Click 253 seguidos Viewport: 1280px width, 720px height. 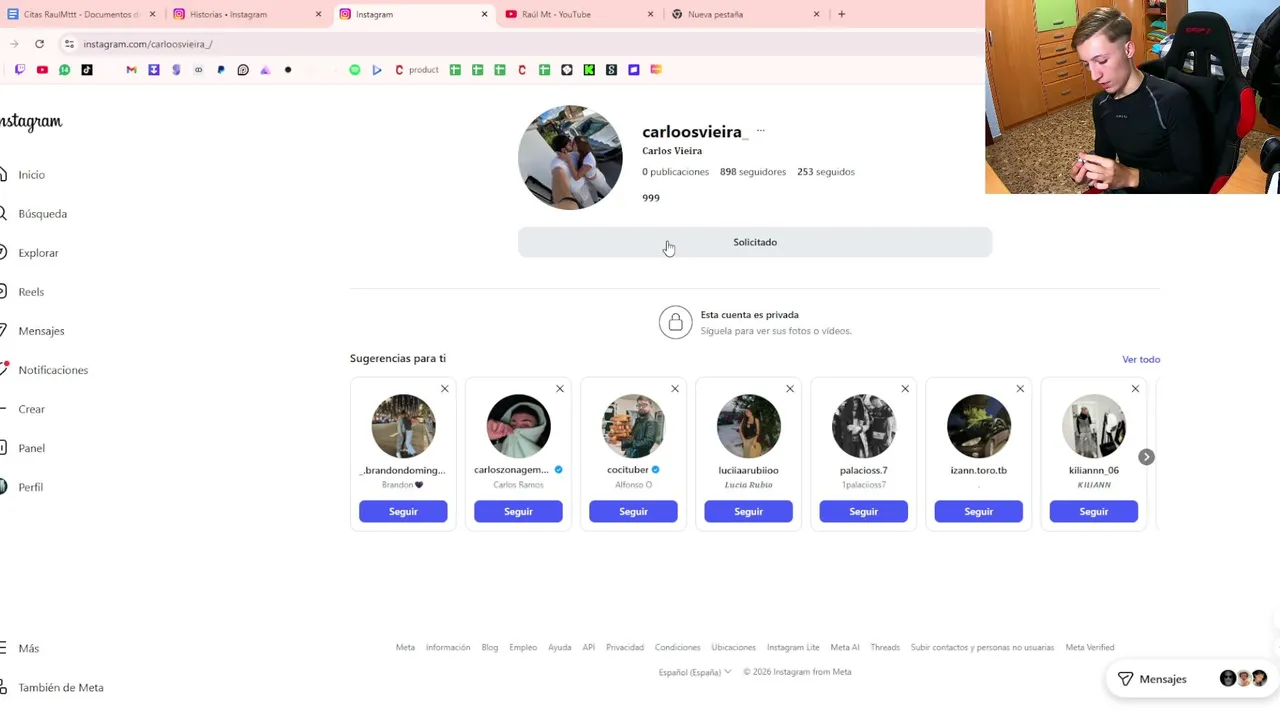point(826,172)
